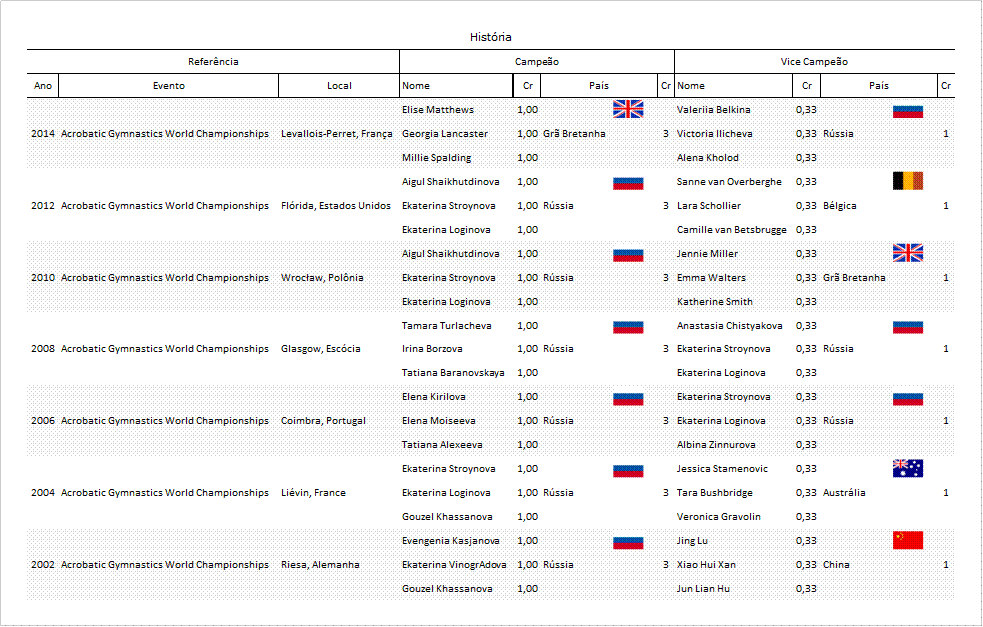Click Flórida, Estados Unidos location cell
The height and width of the screenshot is (627, 983).
point(335,206)
